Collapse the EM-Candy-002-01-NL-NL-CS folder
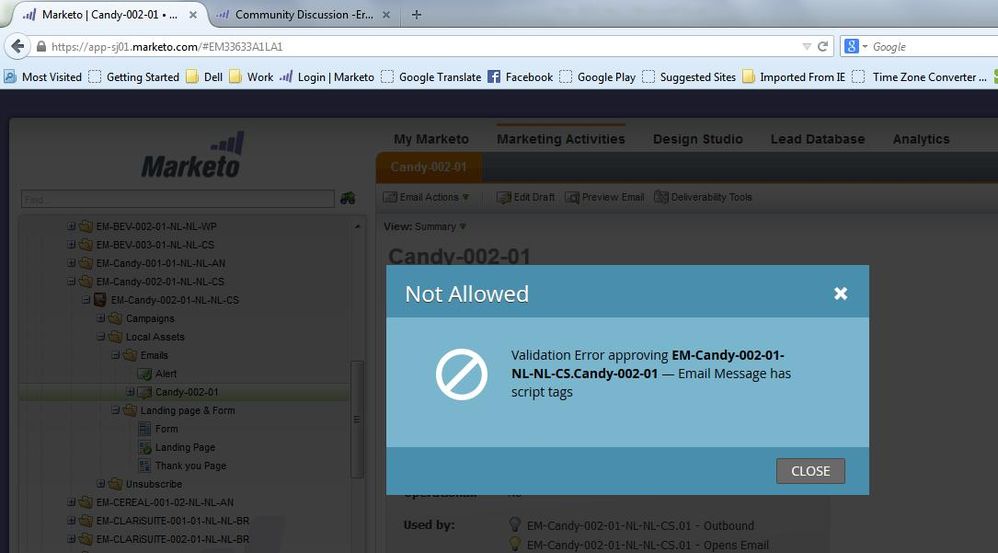 (x=71, y=281)
